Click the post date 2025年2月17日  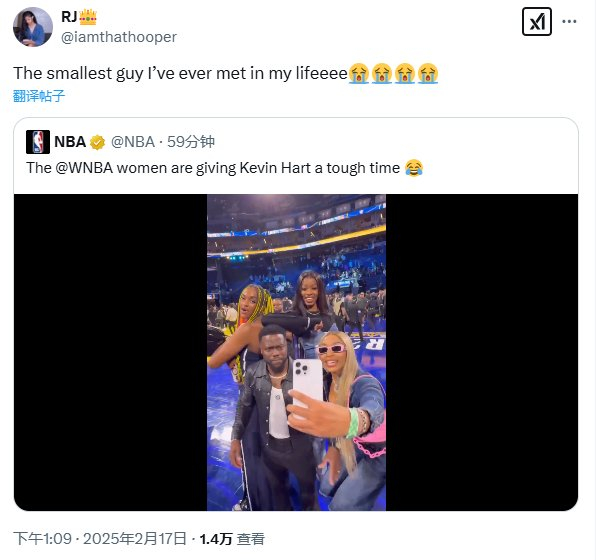pyautogui.click(x=135, y=539)
